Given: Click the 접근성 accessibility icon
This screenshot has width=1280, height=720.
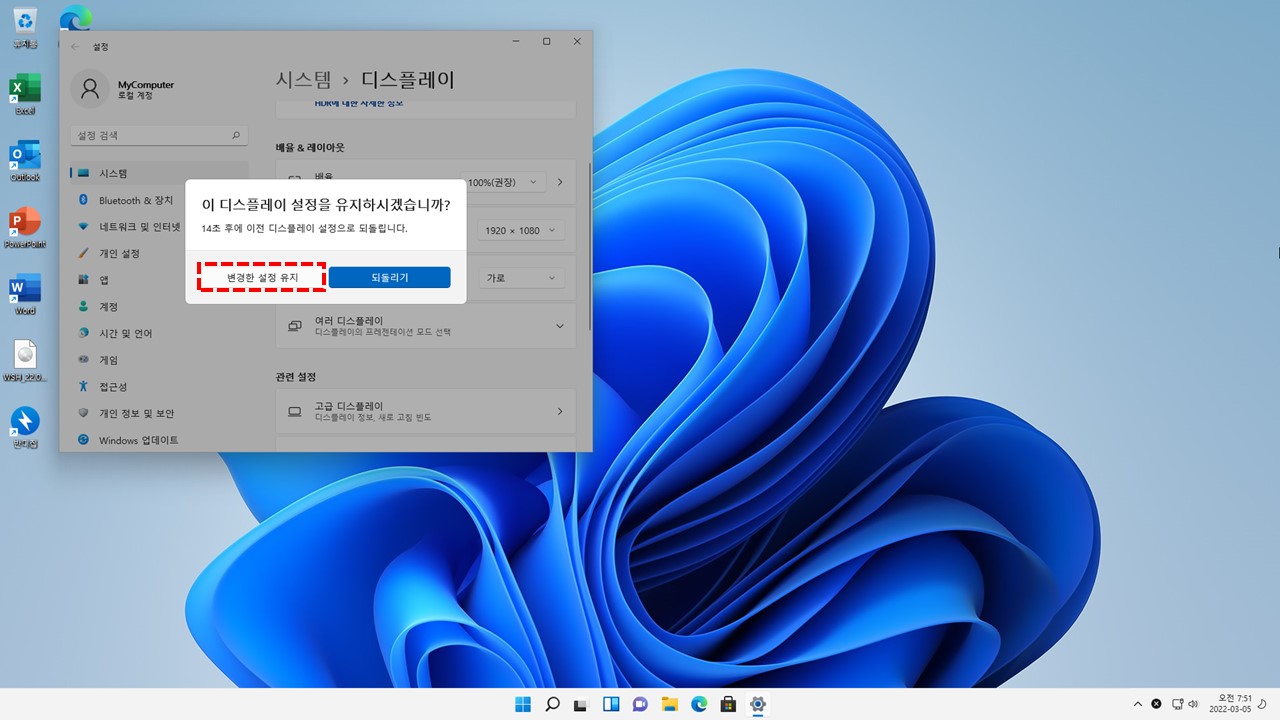Looking at the screenshot, I should coord(84,386).
